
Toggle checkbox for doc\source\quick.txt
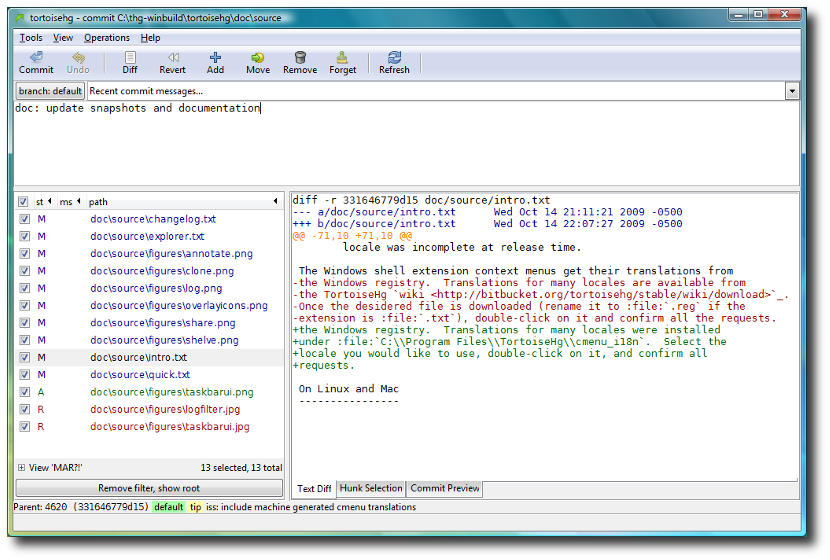pyautogui.click(x=23, y=375)
